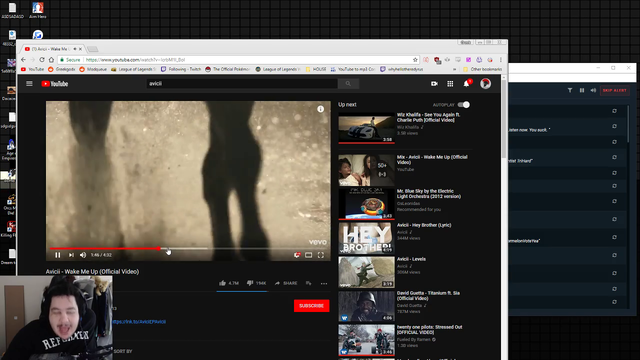Open the YouTube apps grid menu
Image resolution: width=640 pixels, height=360 pixels.
click(450, 84)
